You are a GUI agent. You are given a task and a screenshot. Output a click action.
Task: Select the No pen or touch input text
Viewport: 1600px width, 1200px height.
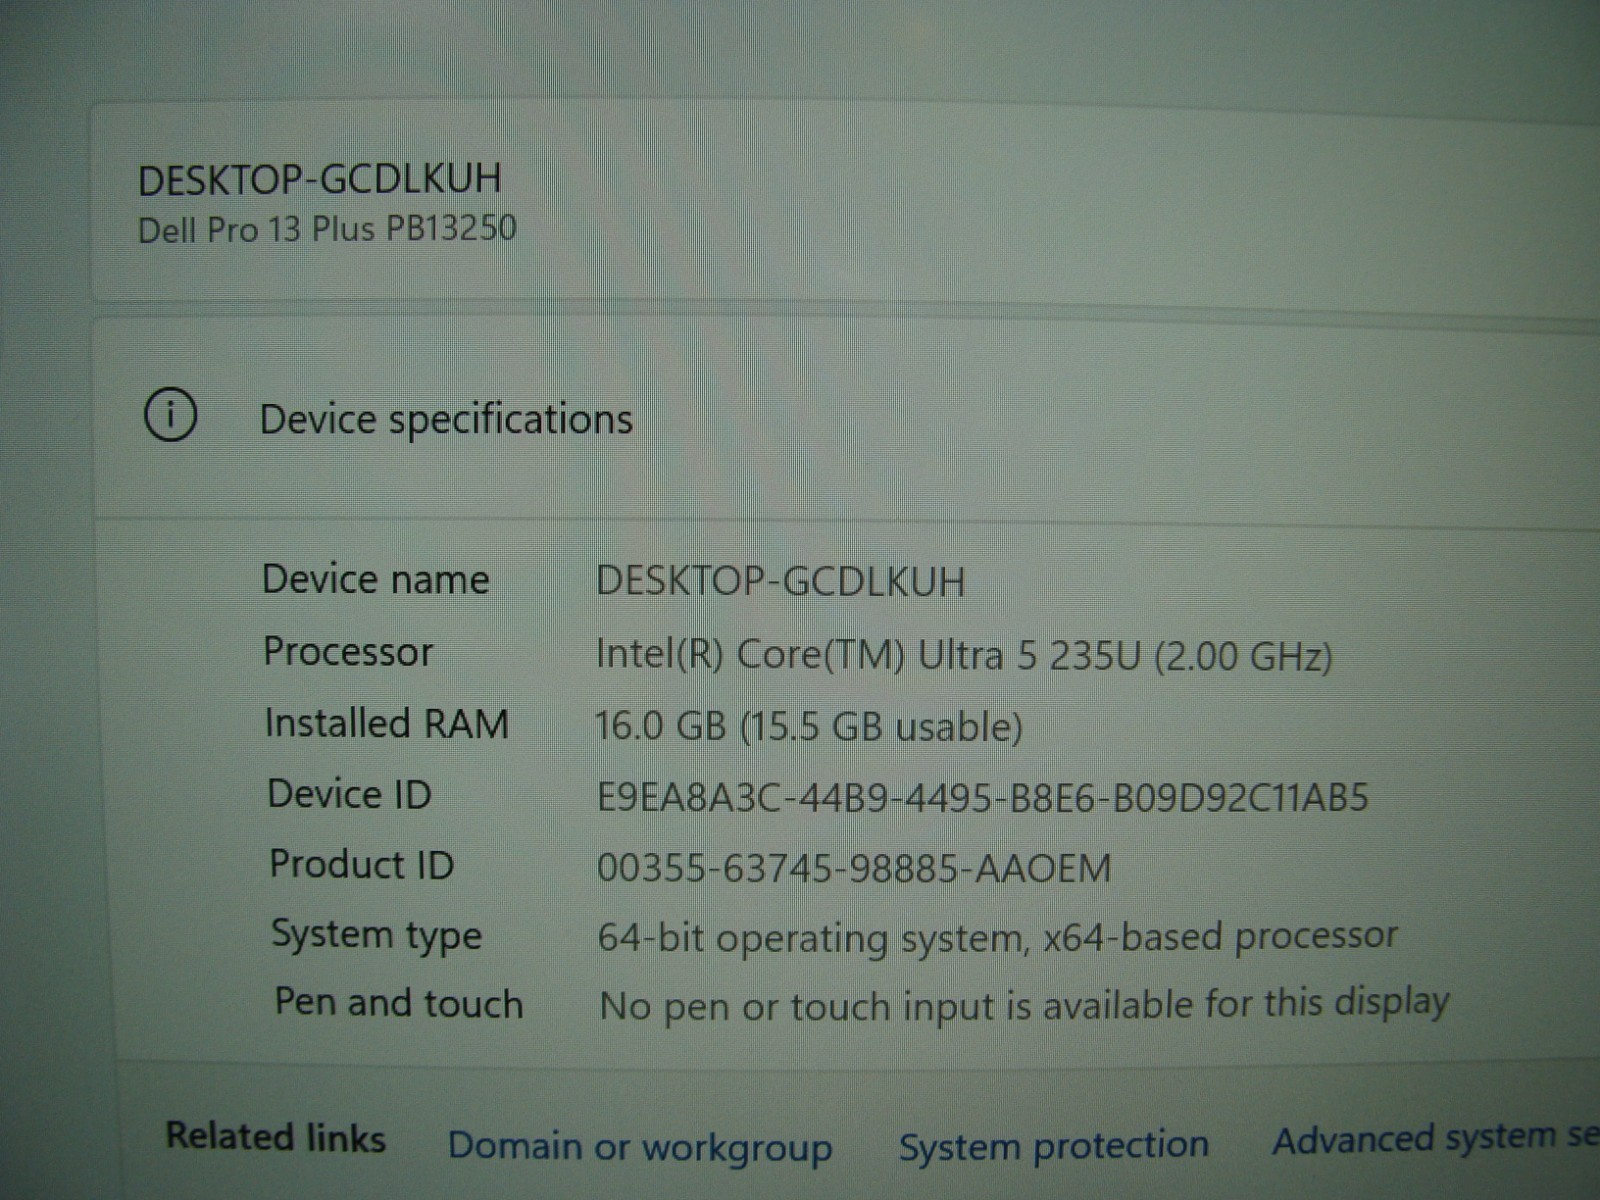point(1024,1004)
